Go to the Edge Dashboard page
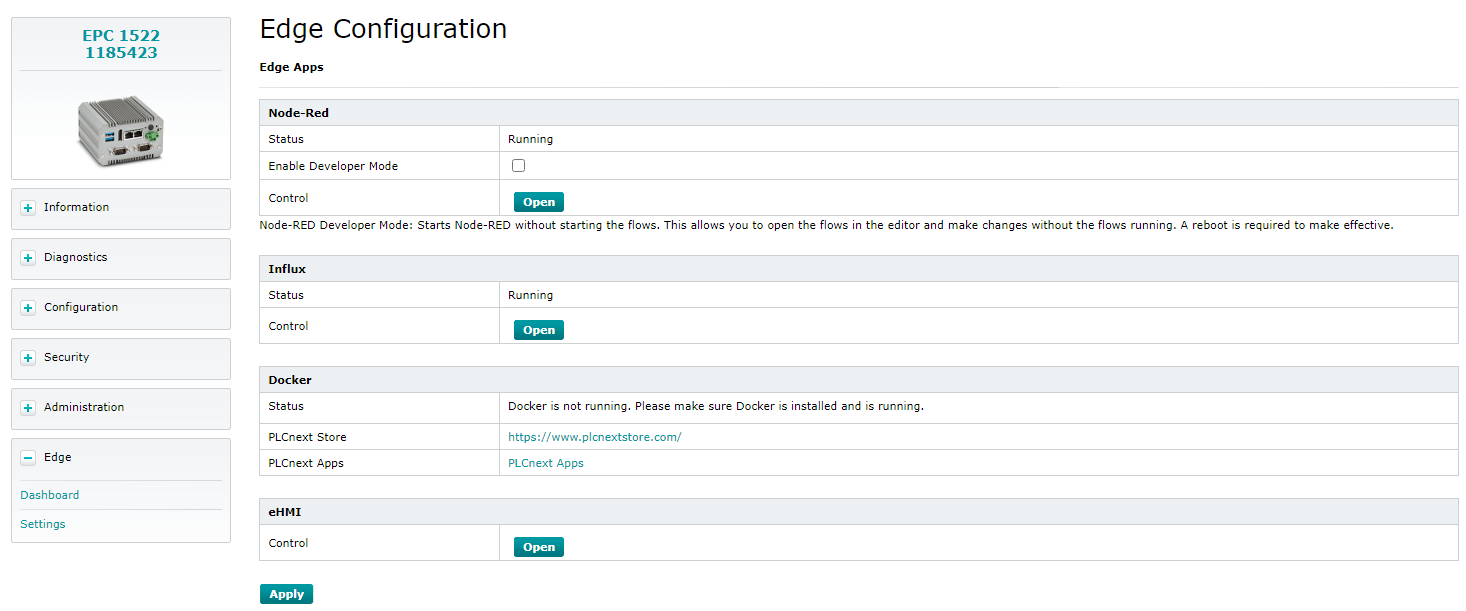 (50, 495)
